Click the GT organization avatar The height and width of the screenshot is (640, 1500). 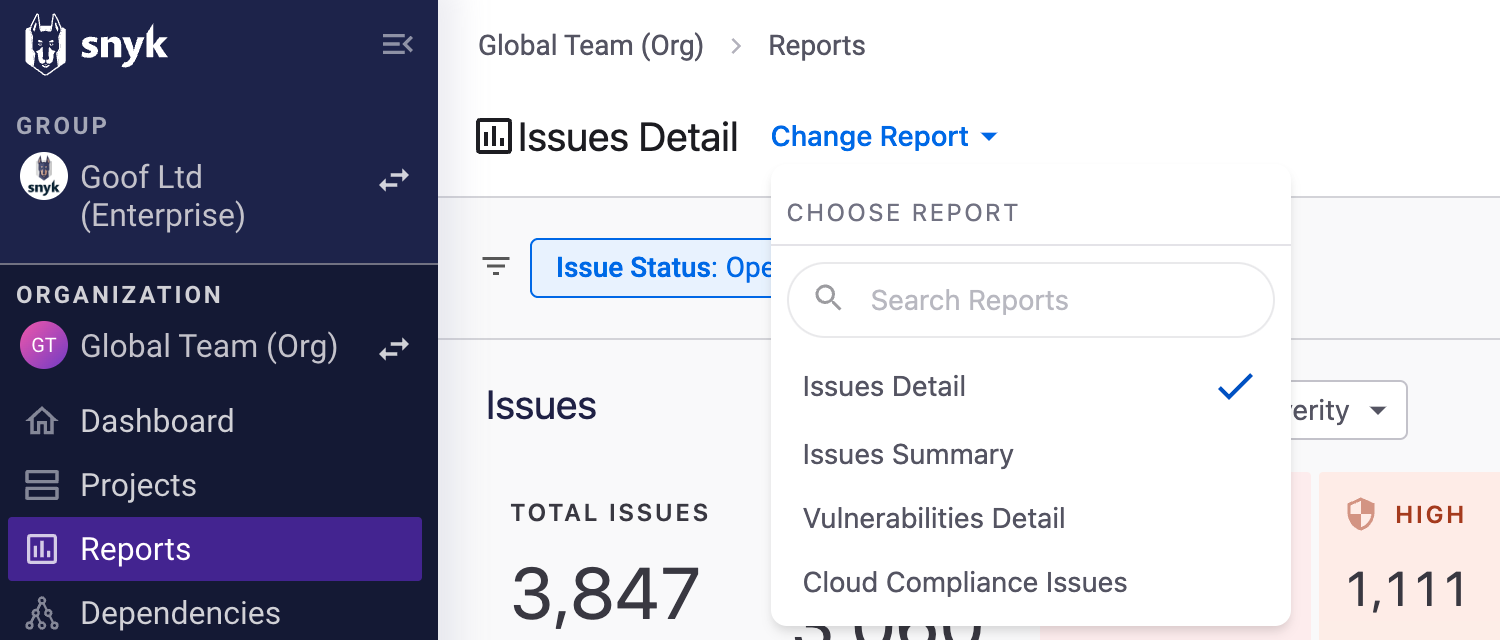[x=44, y=346]
